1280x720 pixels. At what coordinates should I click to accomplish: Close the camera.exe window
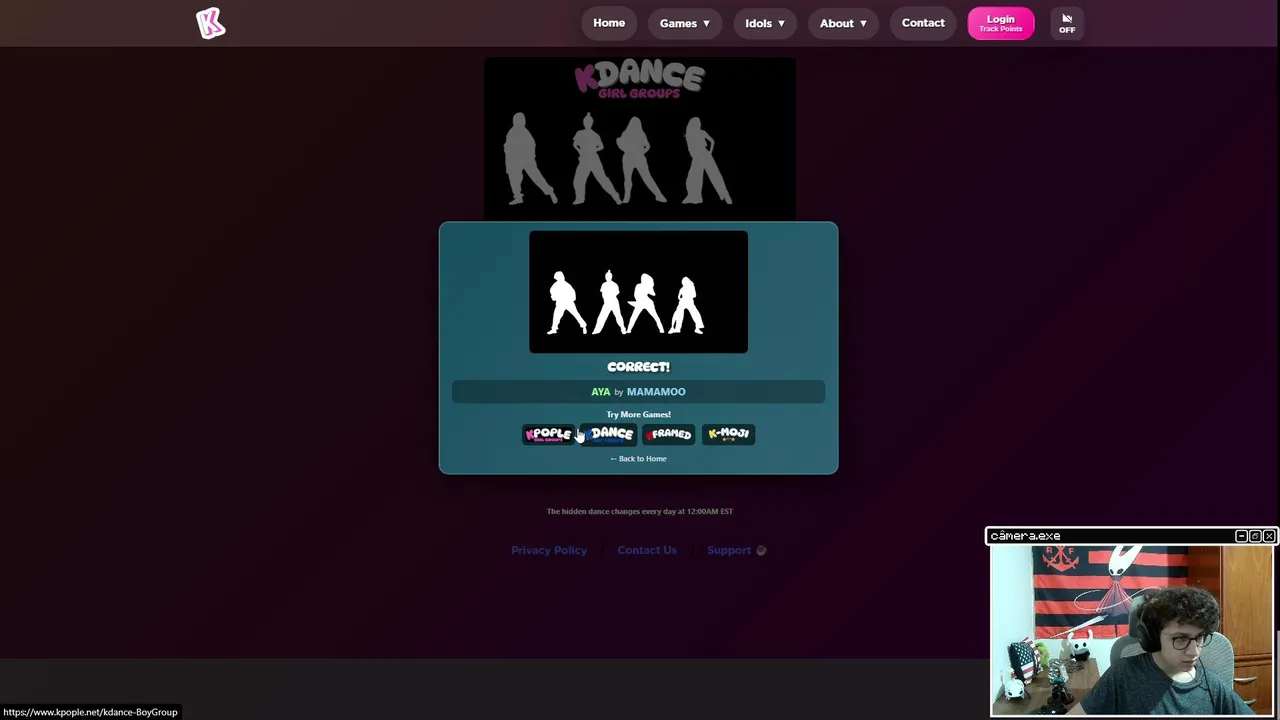(1269, 536)
